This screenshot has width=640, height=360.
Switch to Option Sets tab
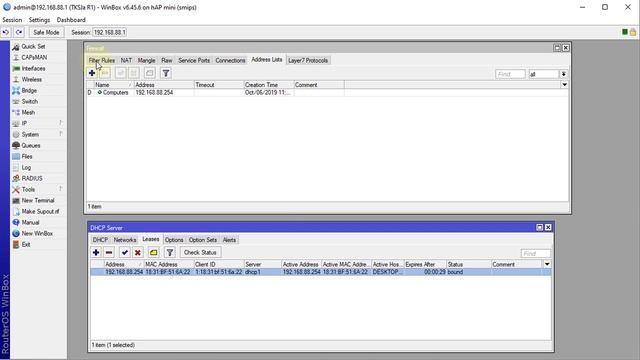pos(203,240)
